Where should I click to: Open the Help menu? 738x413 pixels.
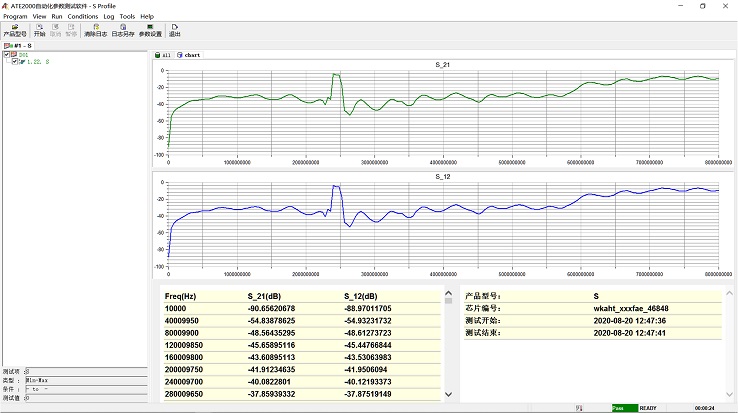(147, 16)
